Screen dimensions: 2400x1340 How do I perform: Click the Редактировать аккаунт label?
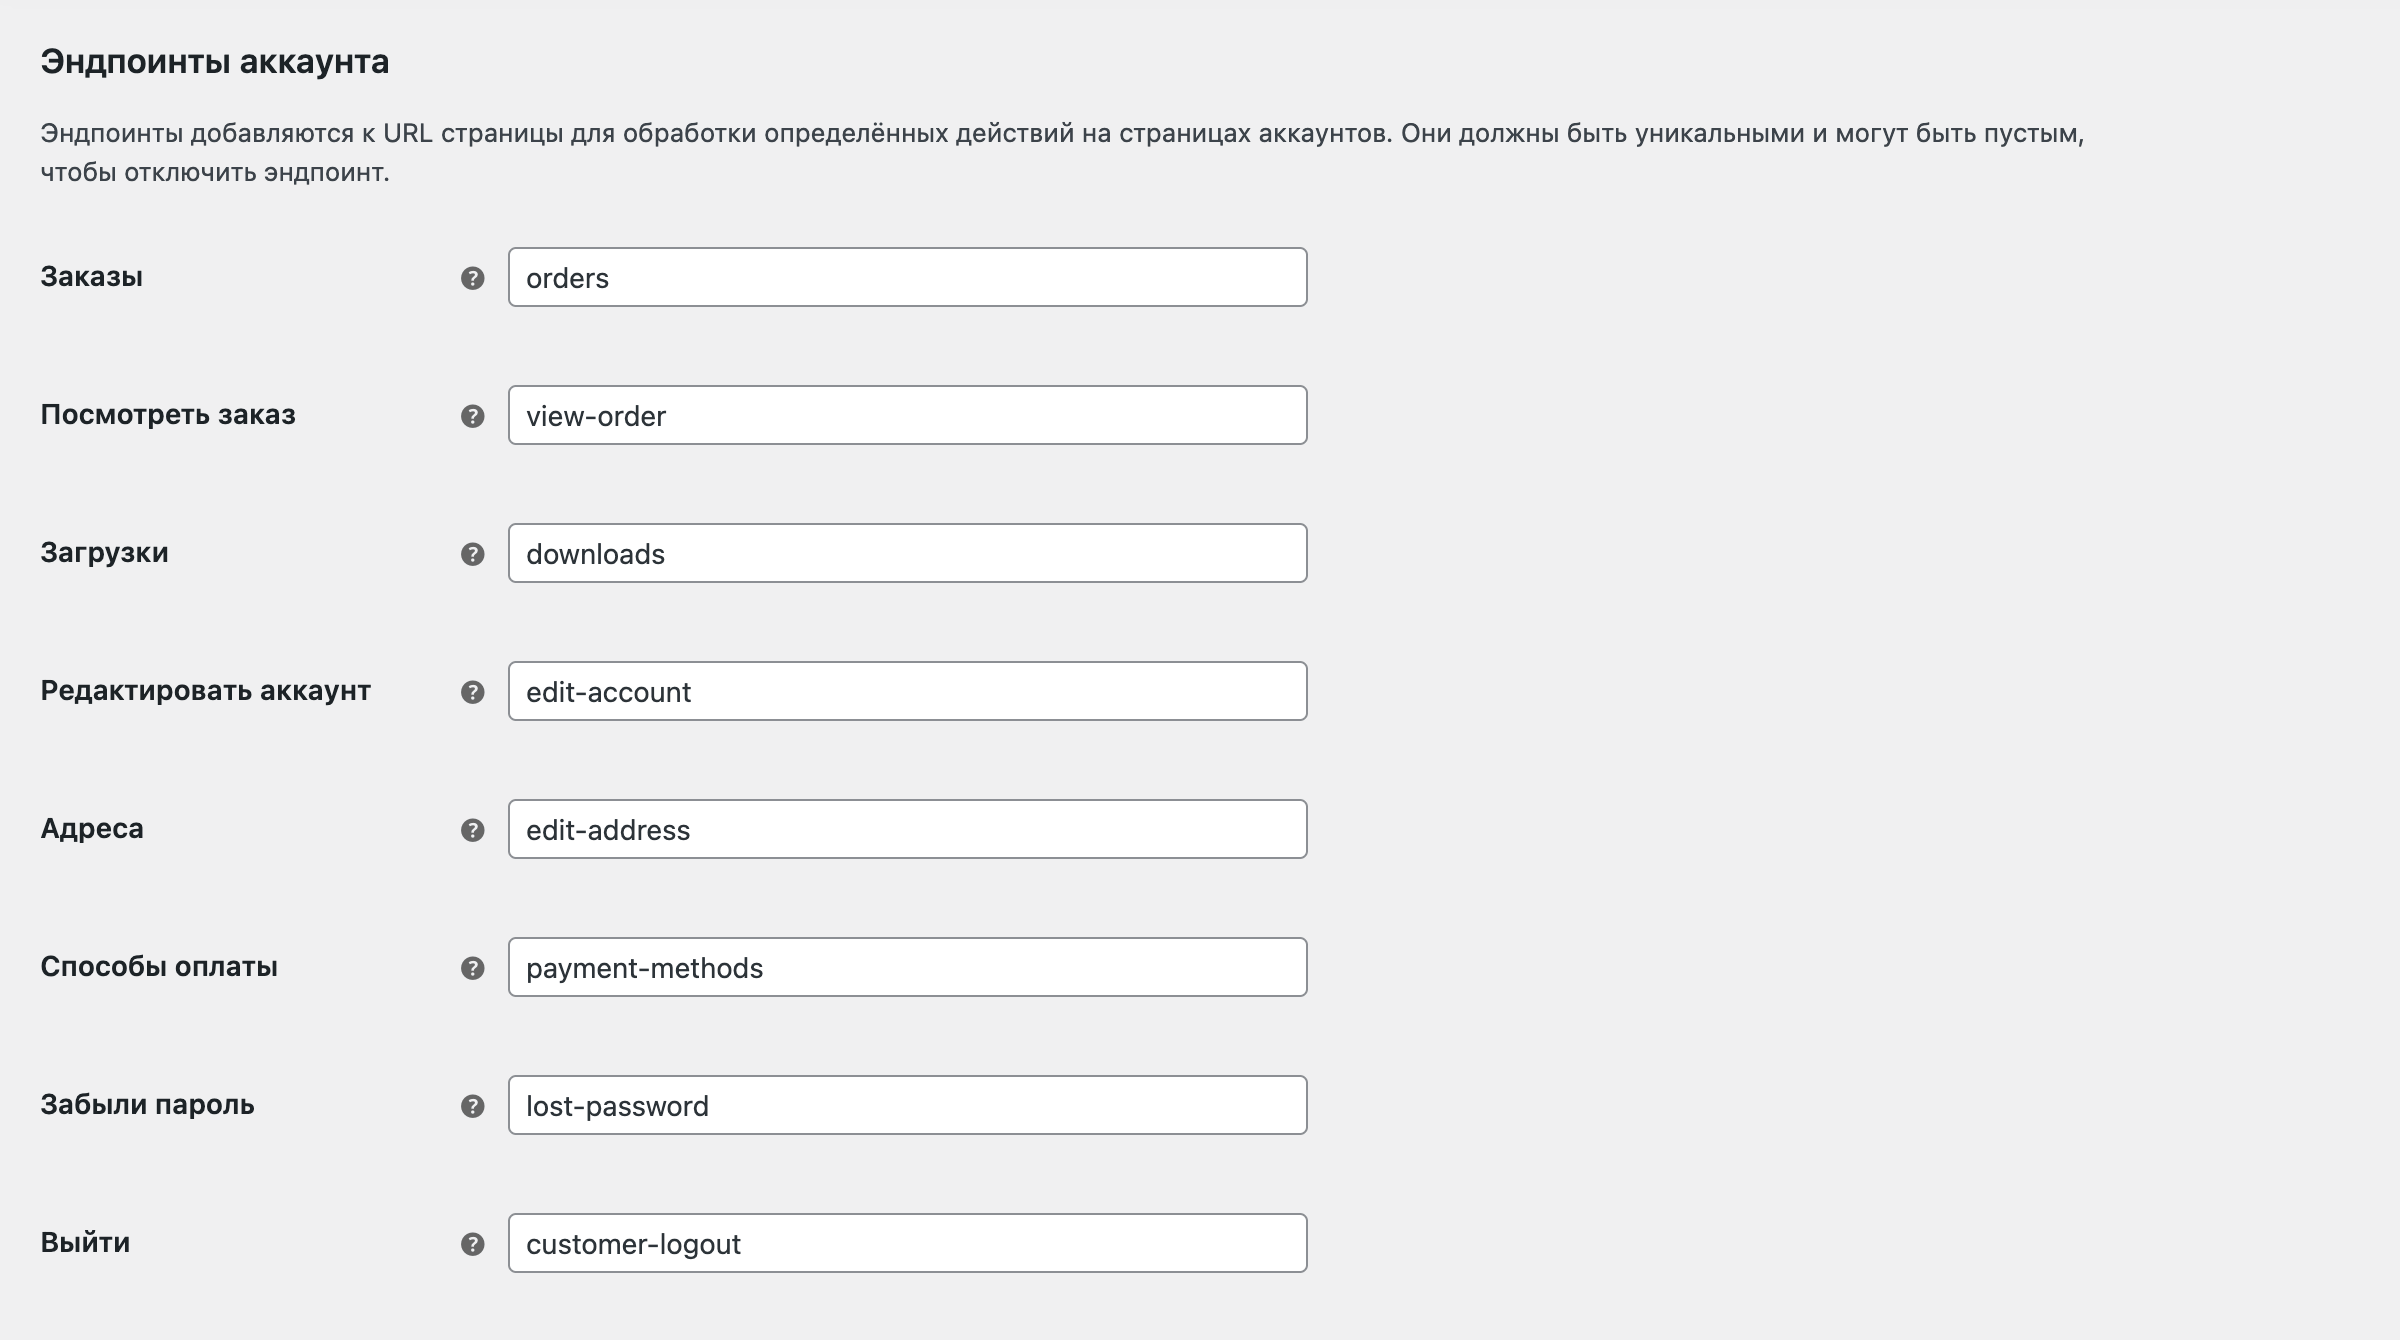coord(205,691)
